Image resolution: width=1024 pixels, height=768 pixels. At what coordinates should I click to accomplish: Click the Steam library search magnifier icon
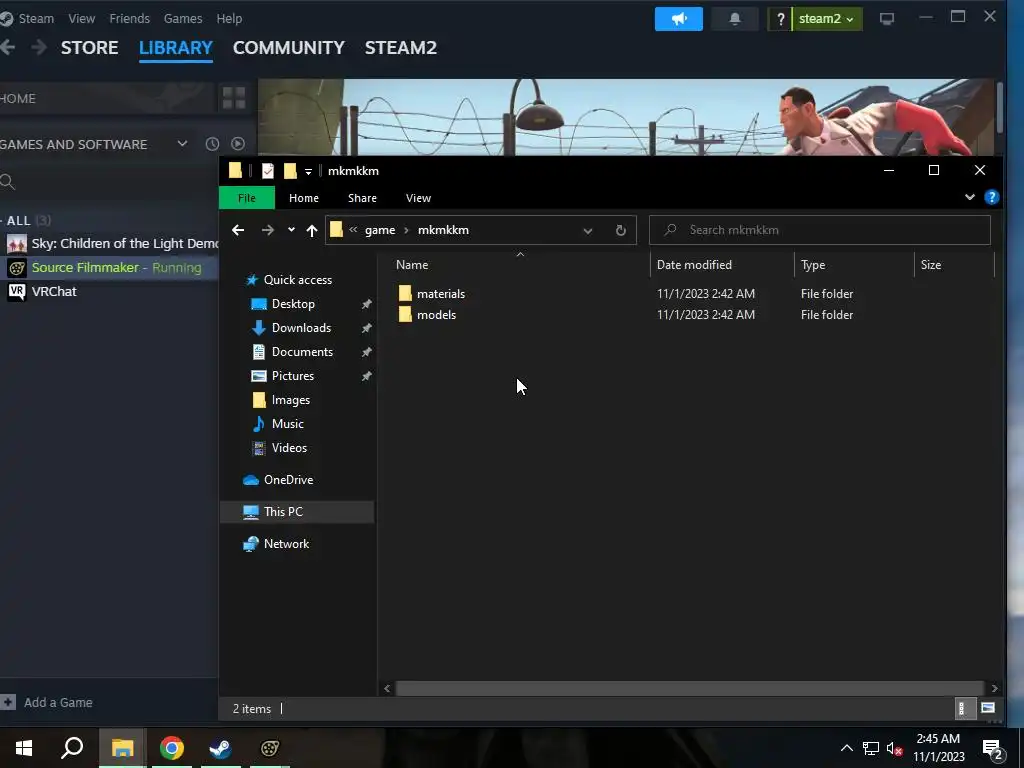[7, 182]
